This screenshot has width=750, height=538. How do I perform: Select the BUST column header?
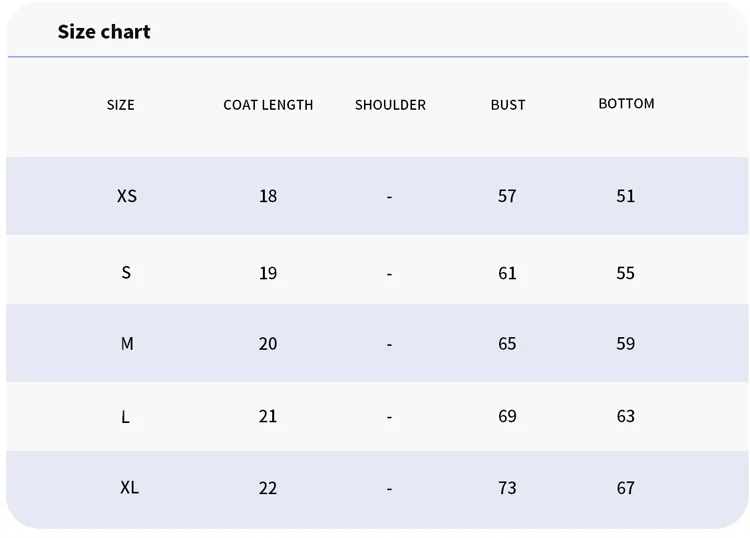(x=508, y=105)
